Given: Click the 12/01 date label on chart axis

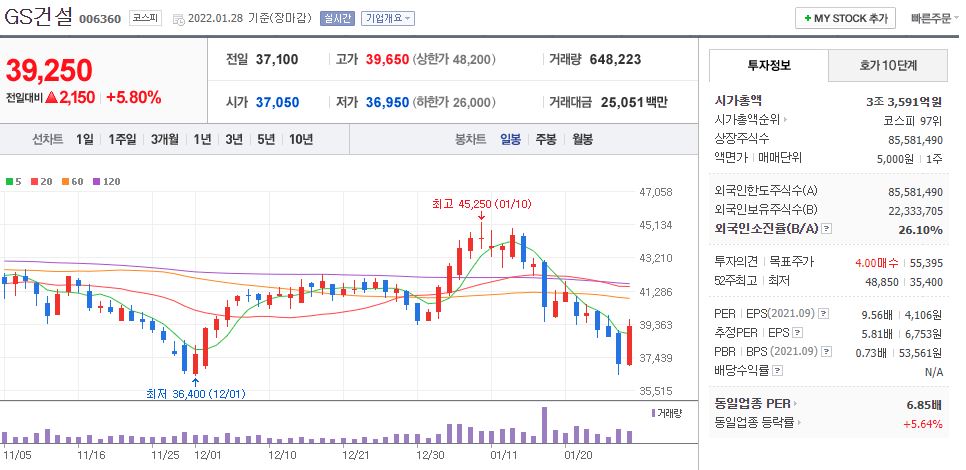Looking at the screenshot, I should (208, 455).
